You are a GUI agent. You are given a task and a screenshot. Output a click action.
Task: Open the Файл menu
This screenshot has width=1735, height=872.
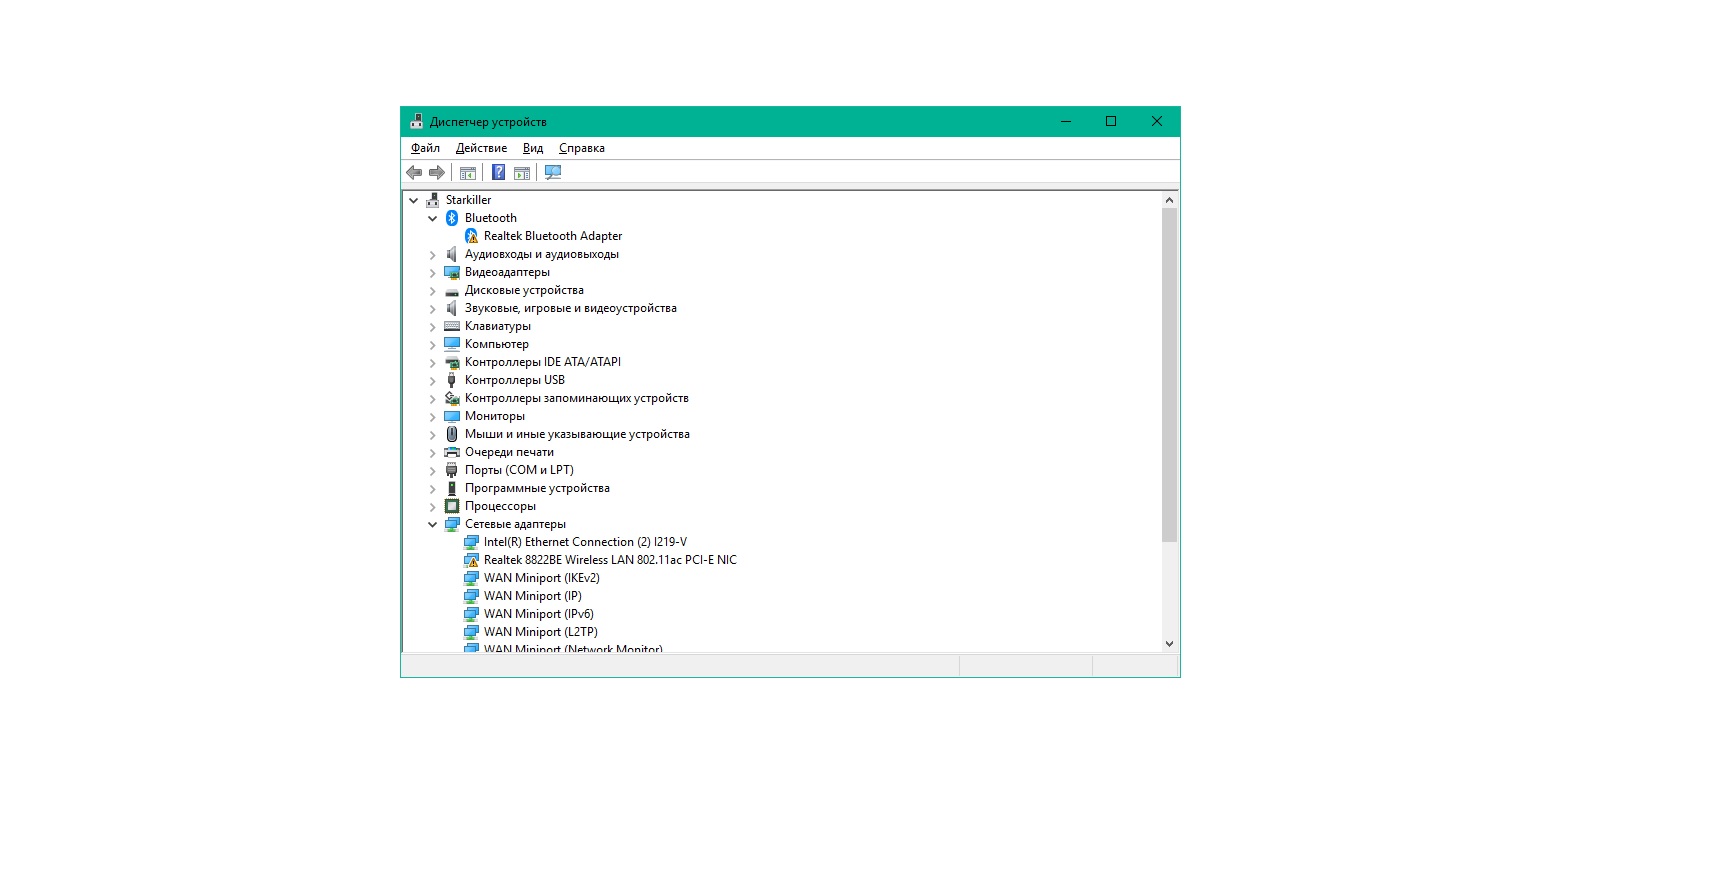(x=425, y=148)
